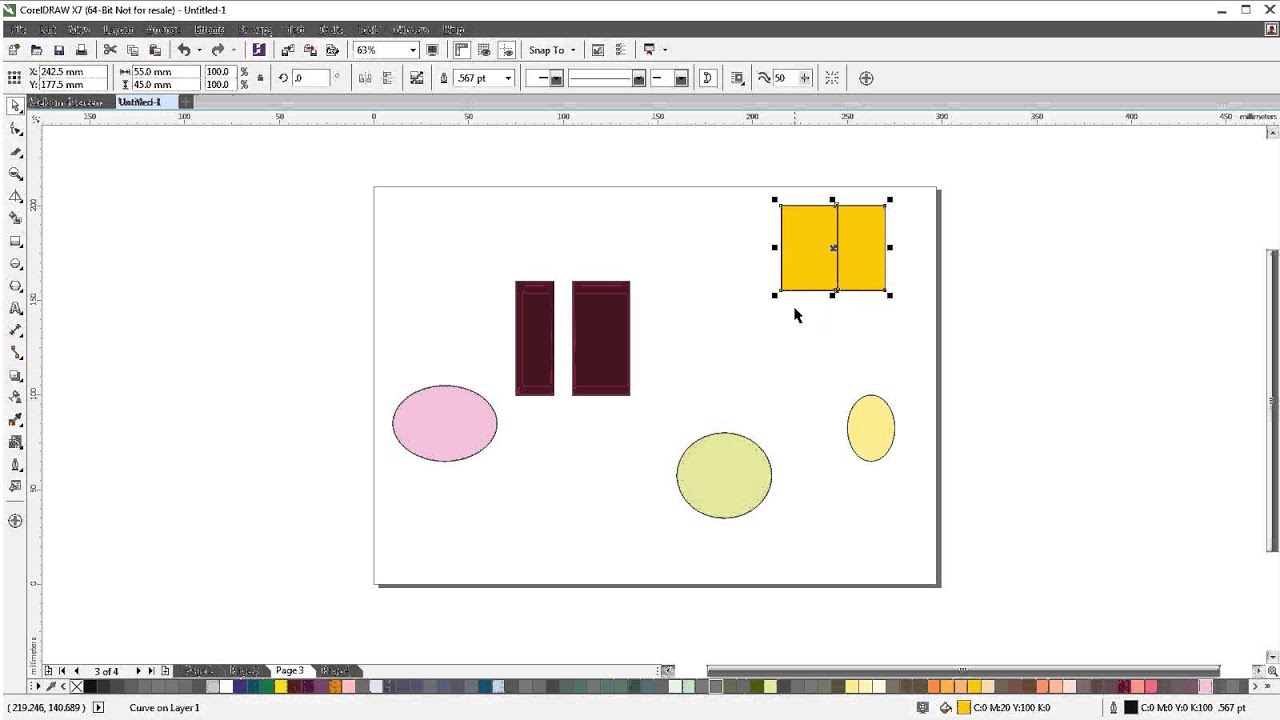The width and height of the screenshot is (1280, 720).
Task: Open the File menu
Action: tap(18, 30)
